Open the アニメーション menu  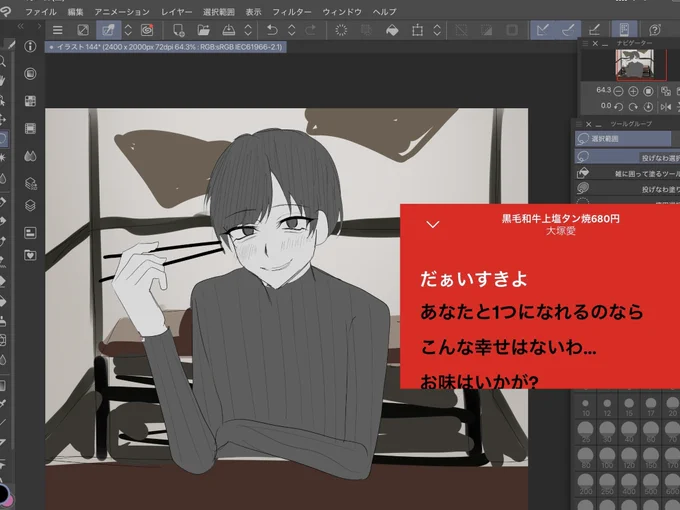(122, 12)
